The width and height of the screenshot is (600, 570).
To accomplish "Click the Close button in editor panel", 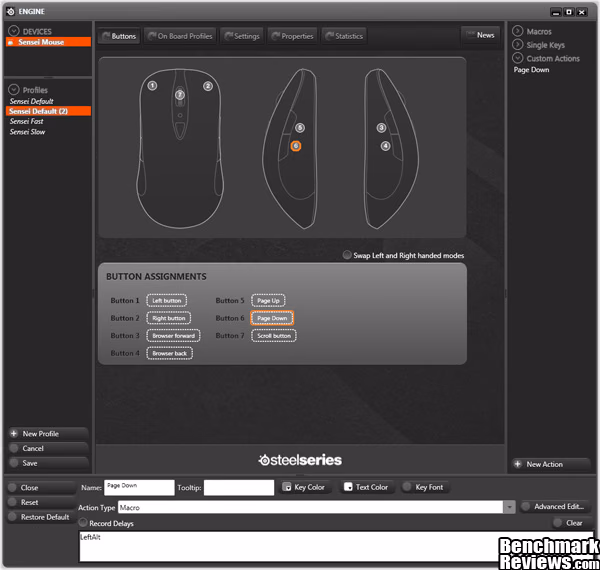I will [41, 487].
